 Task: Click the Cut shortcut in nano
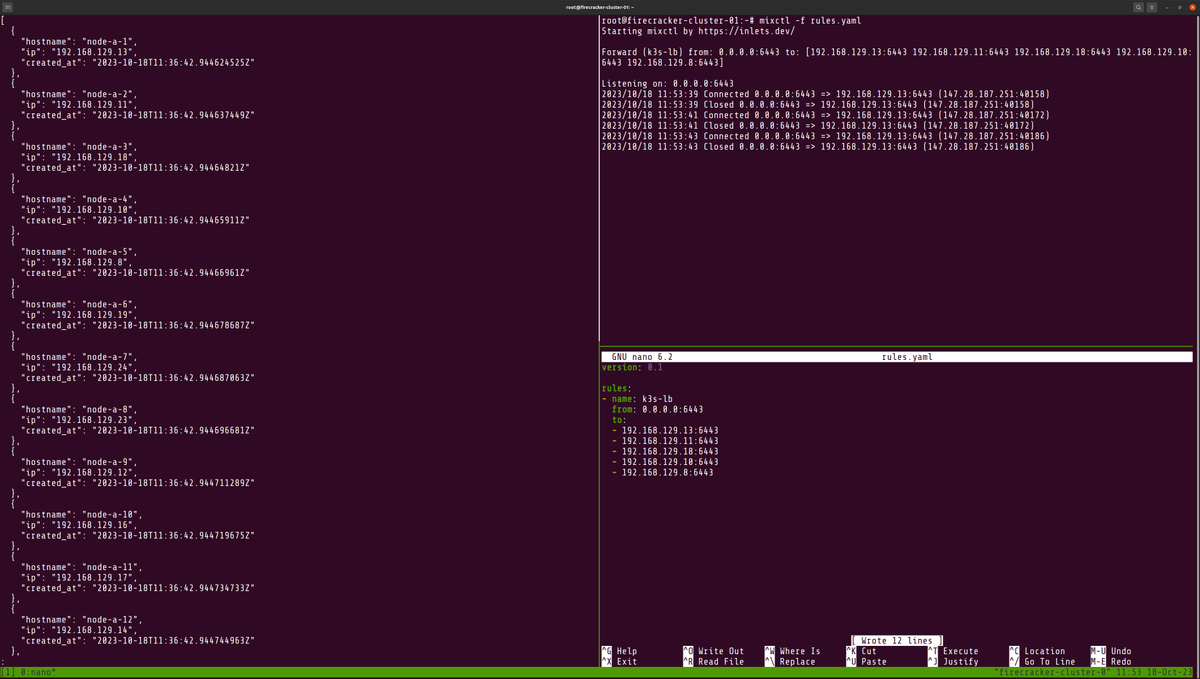tap(861, 651)
